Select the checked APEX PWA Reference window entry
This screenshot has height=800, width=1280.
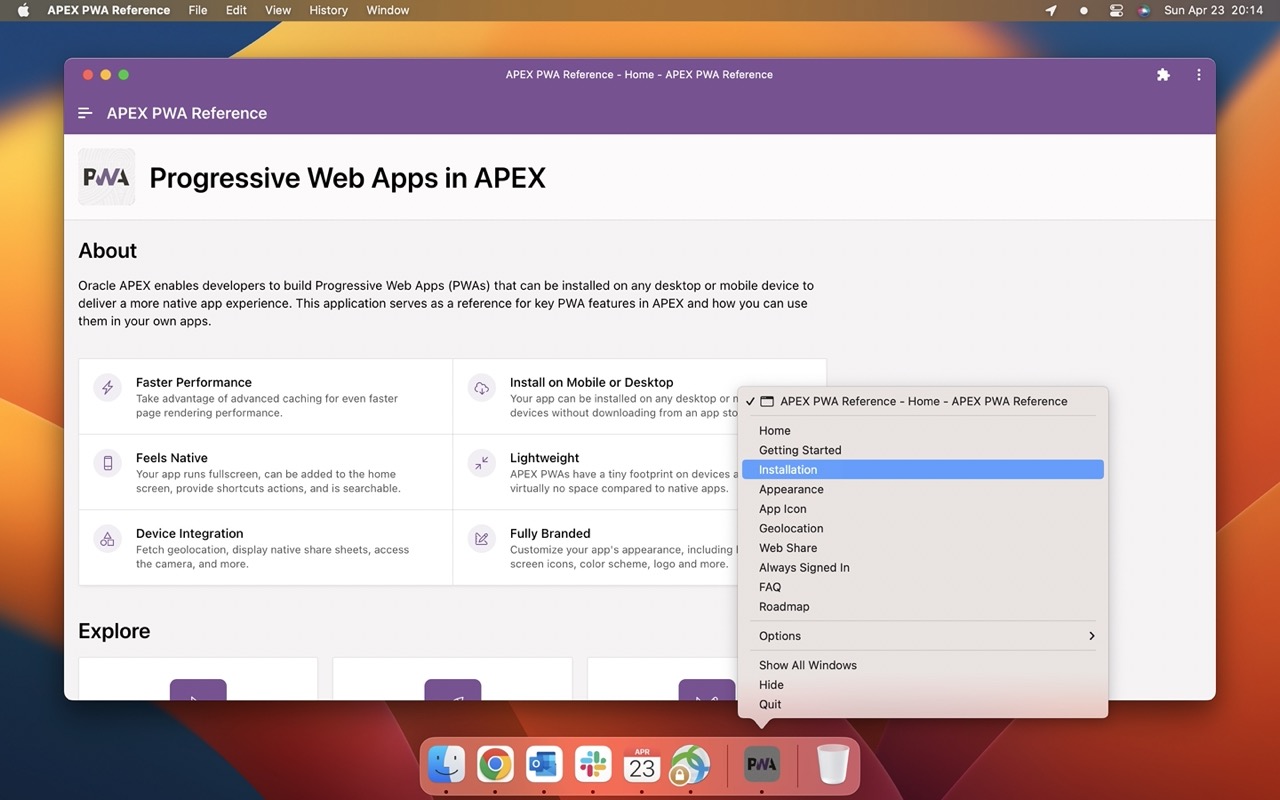pyautogui.click(x=922, y=401)
